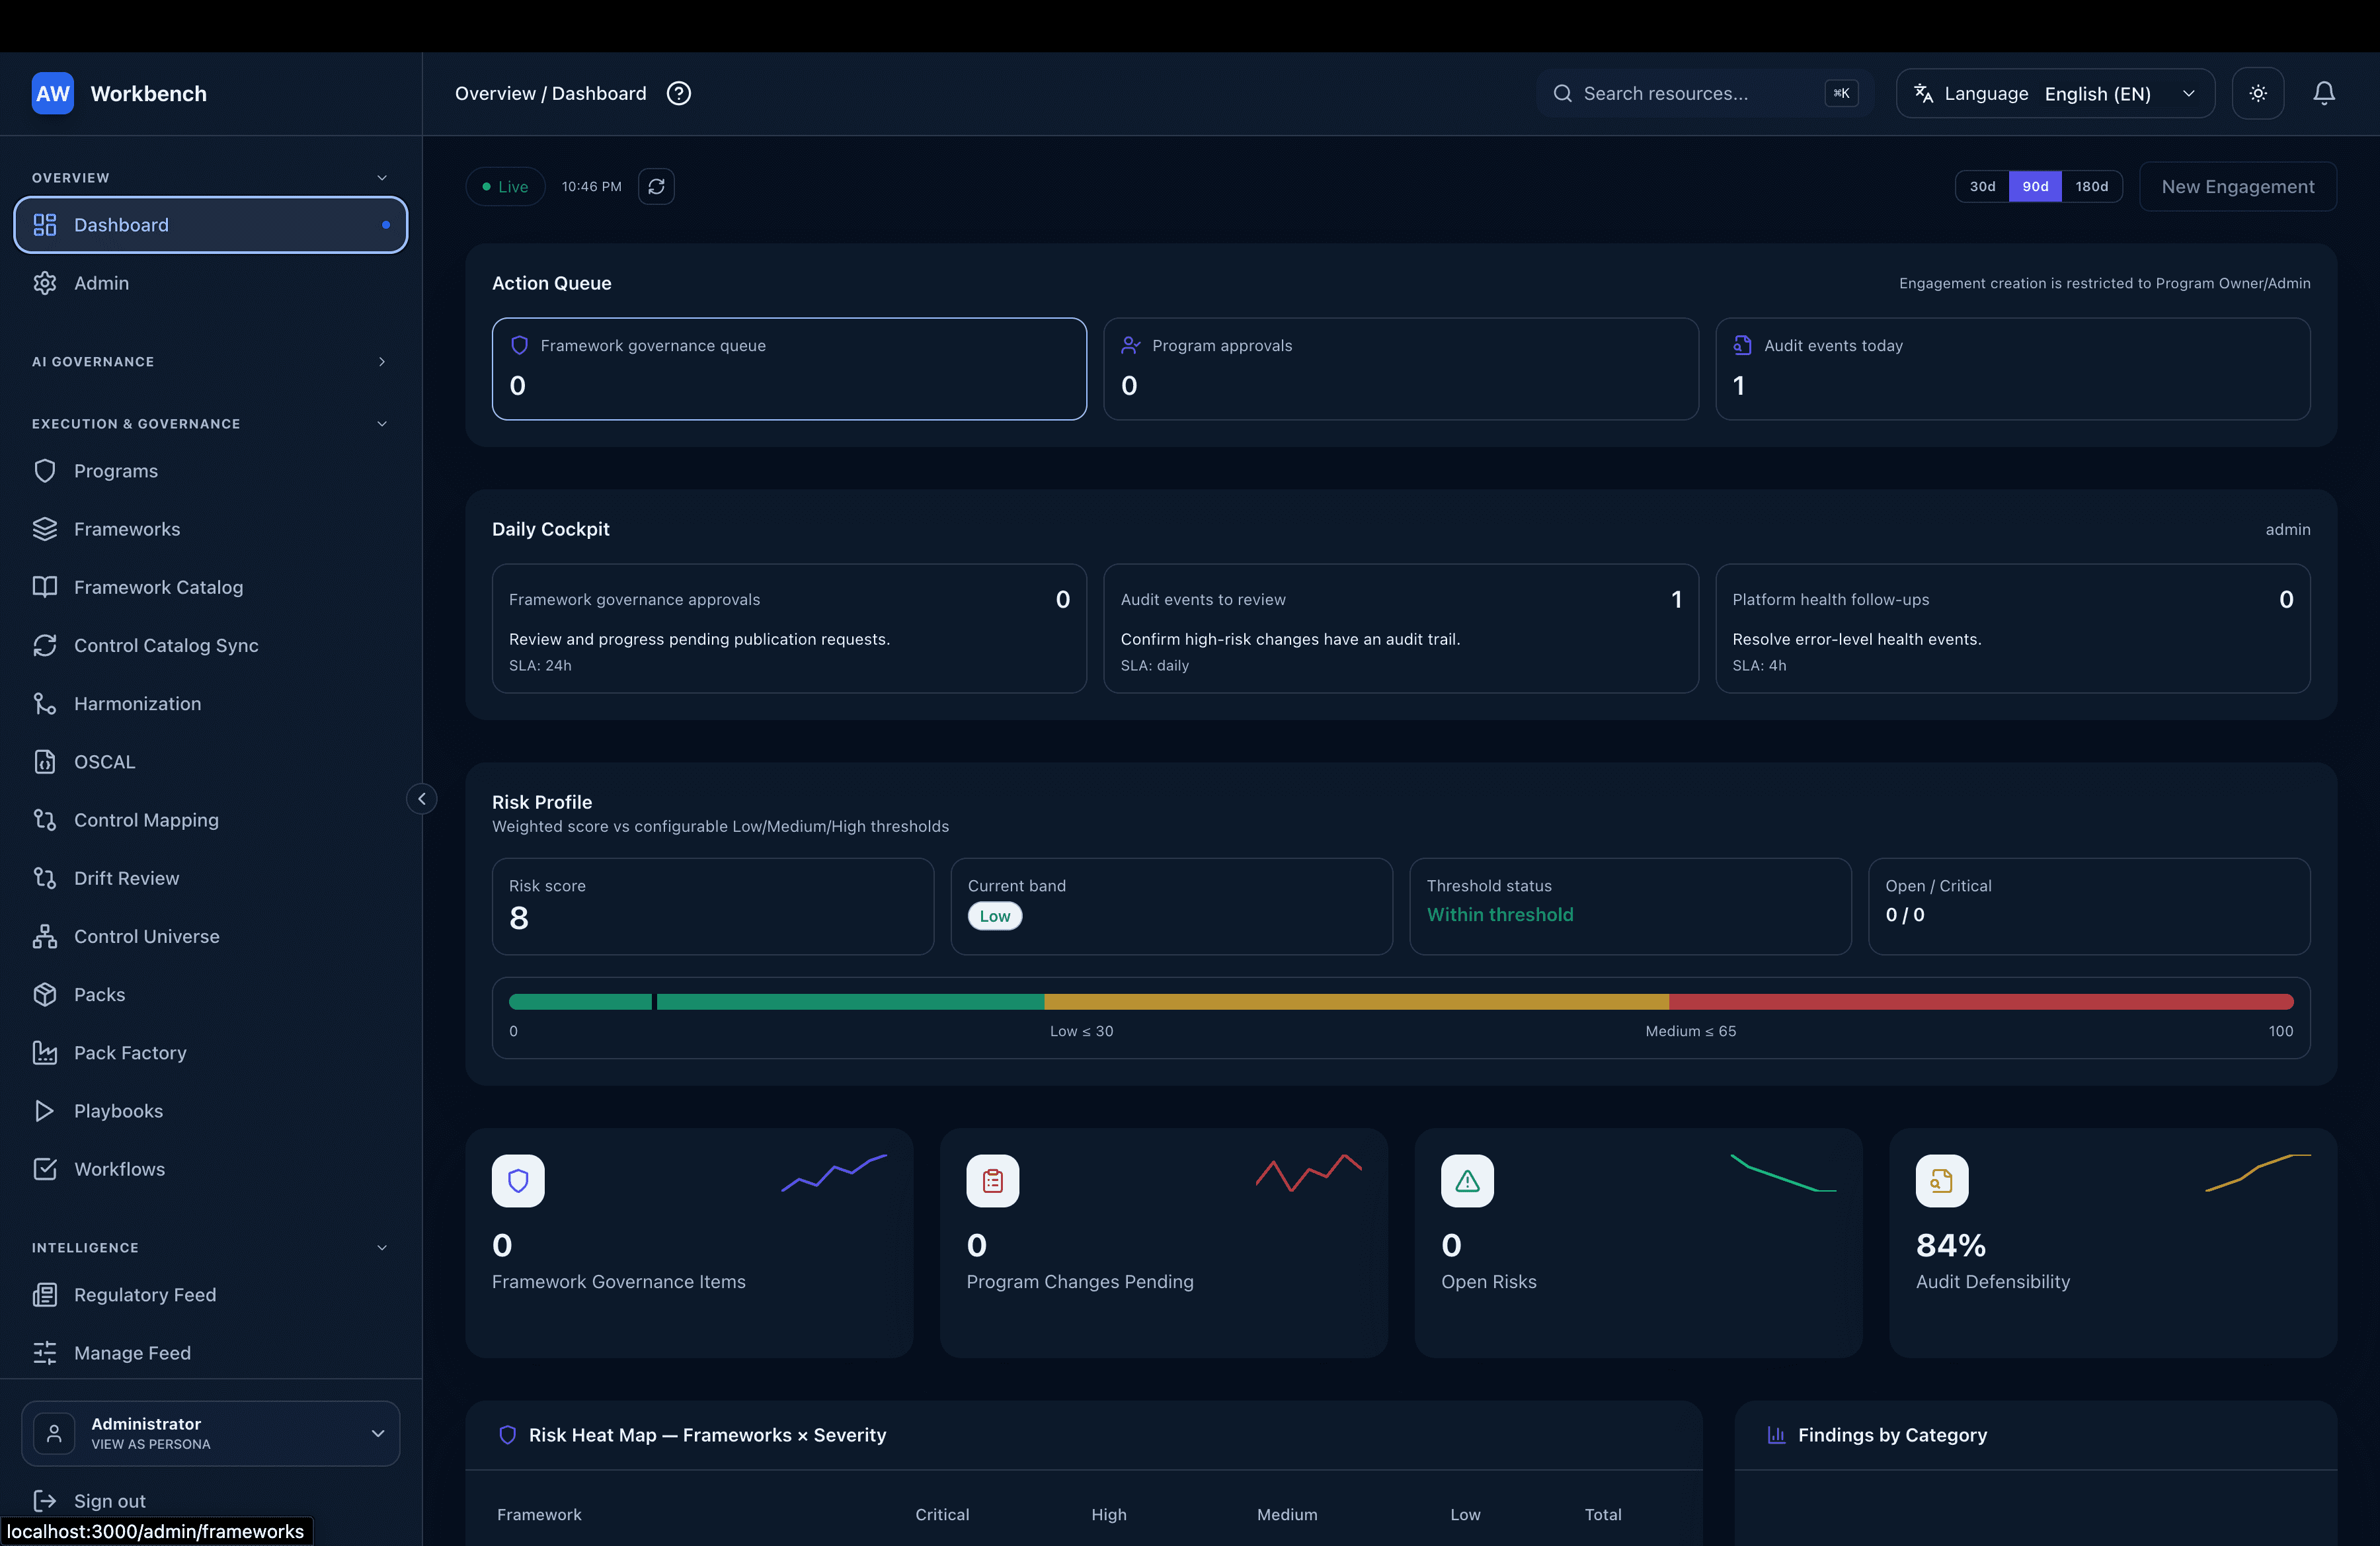Toggle the Live status pill
Viewport: 2380px width, 1546px height.
pos(505,186)
